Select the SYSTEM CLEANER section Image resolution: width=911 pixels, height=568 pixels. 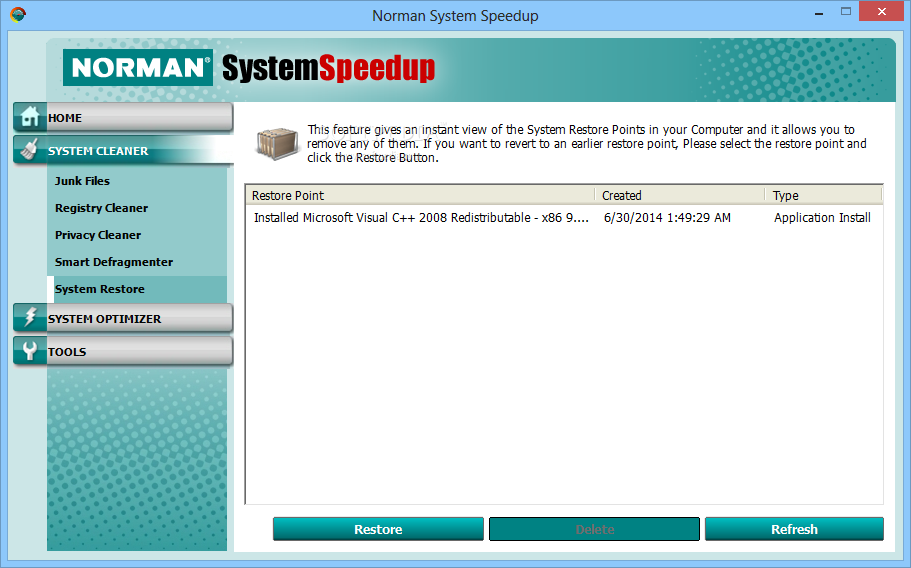123,150
